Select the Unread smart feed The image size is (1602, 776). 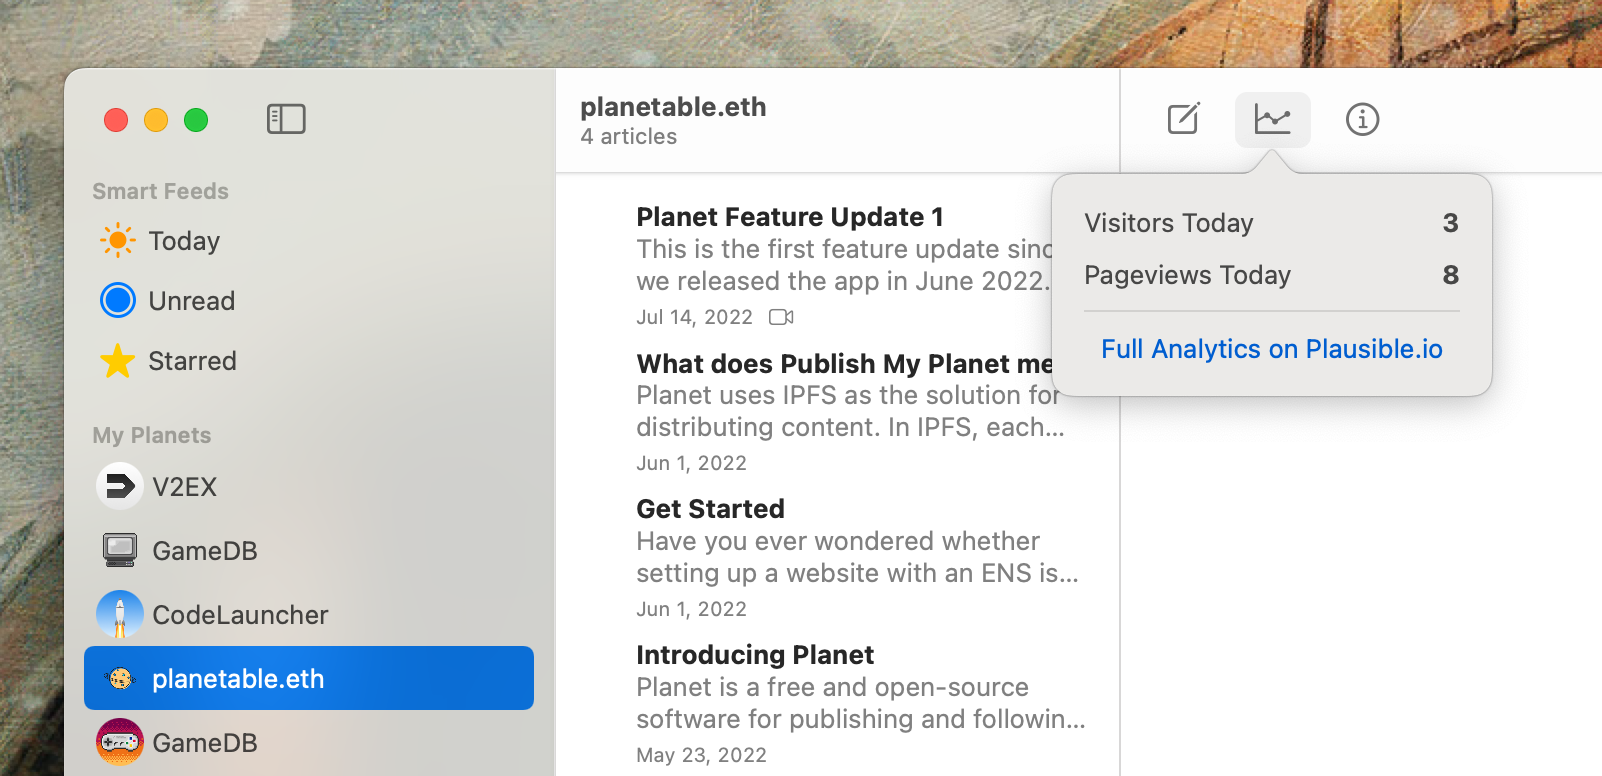pos(191,301)
